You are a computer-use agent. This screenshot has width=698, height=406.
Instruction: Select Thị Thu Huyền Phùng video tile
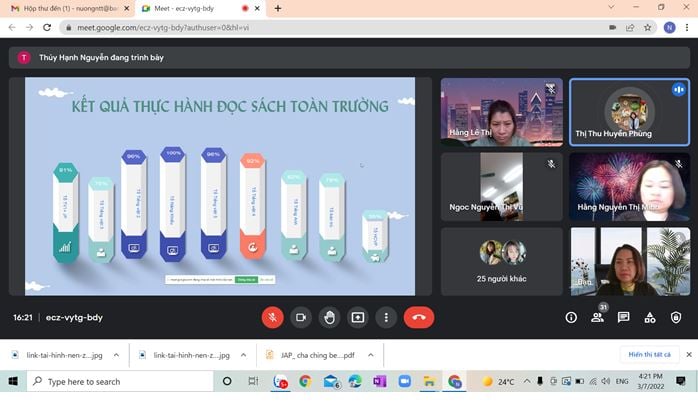point(629,112)
